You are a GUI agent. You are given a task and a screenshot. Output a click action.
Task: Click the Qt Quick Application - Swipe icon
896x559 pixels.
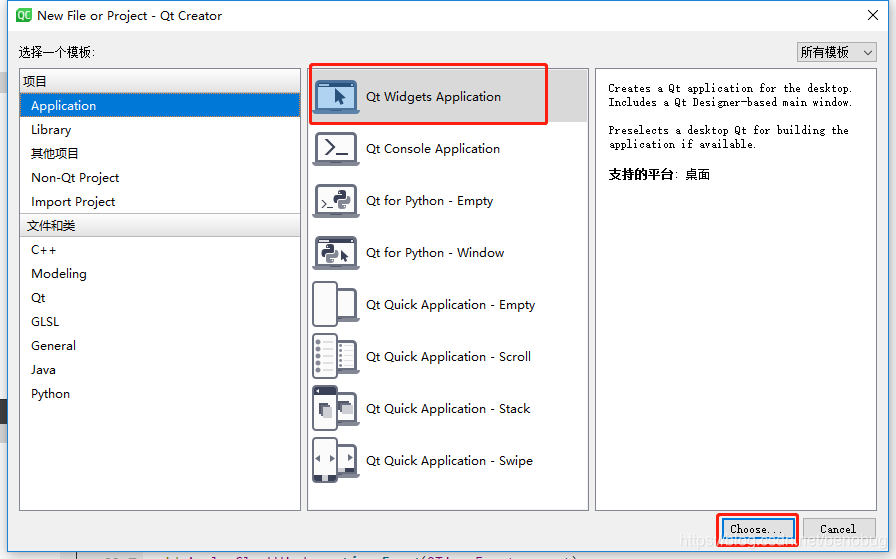click(x=336, y=460)
